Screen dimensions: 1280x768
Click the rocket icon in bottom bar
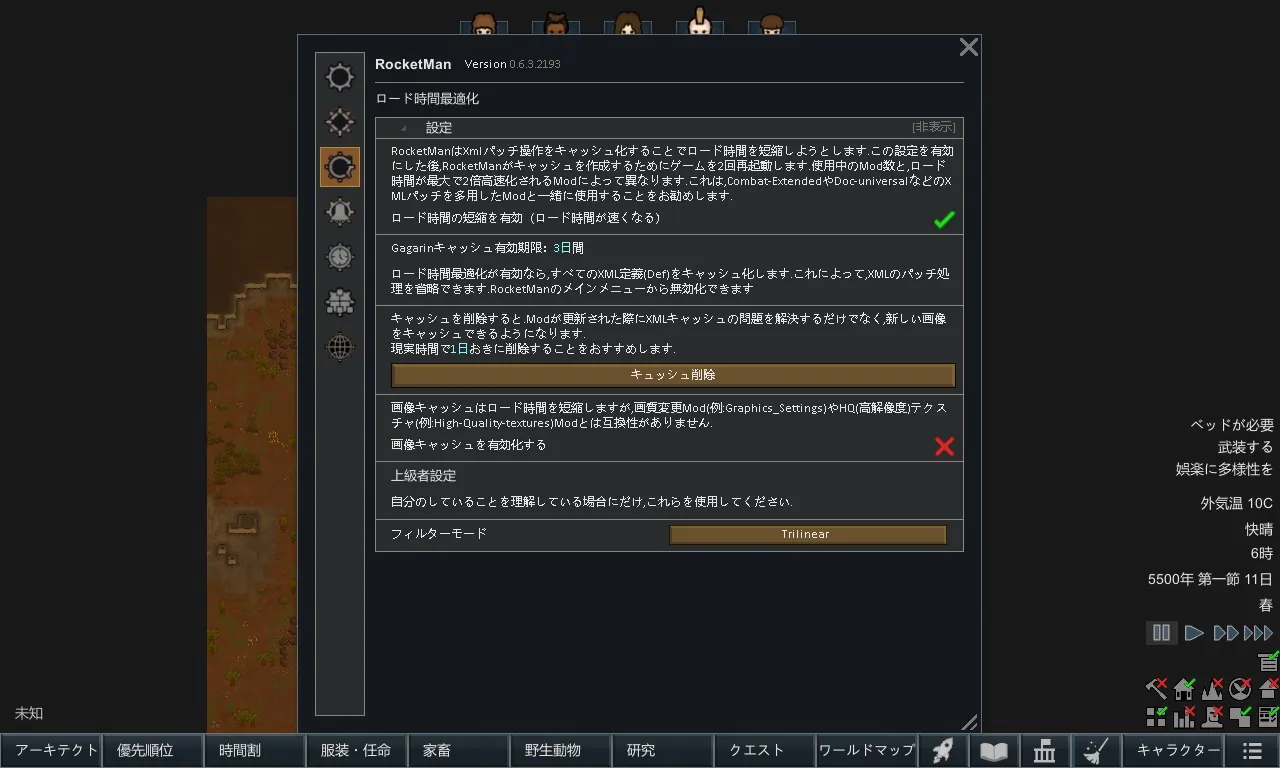(942, 751)
